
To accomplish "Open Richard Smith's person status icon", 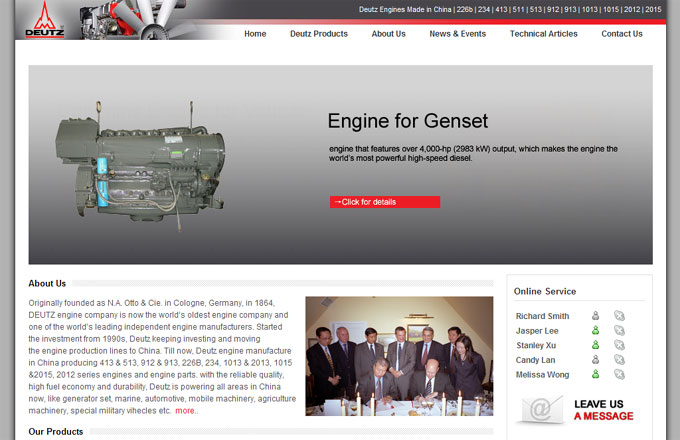I will [595, 316].
